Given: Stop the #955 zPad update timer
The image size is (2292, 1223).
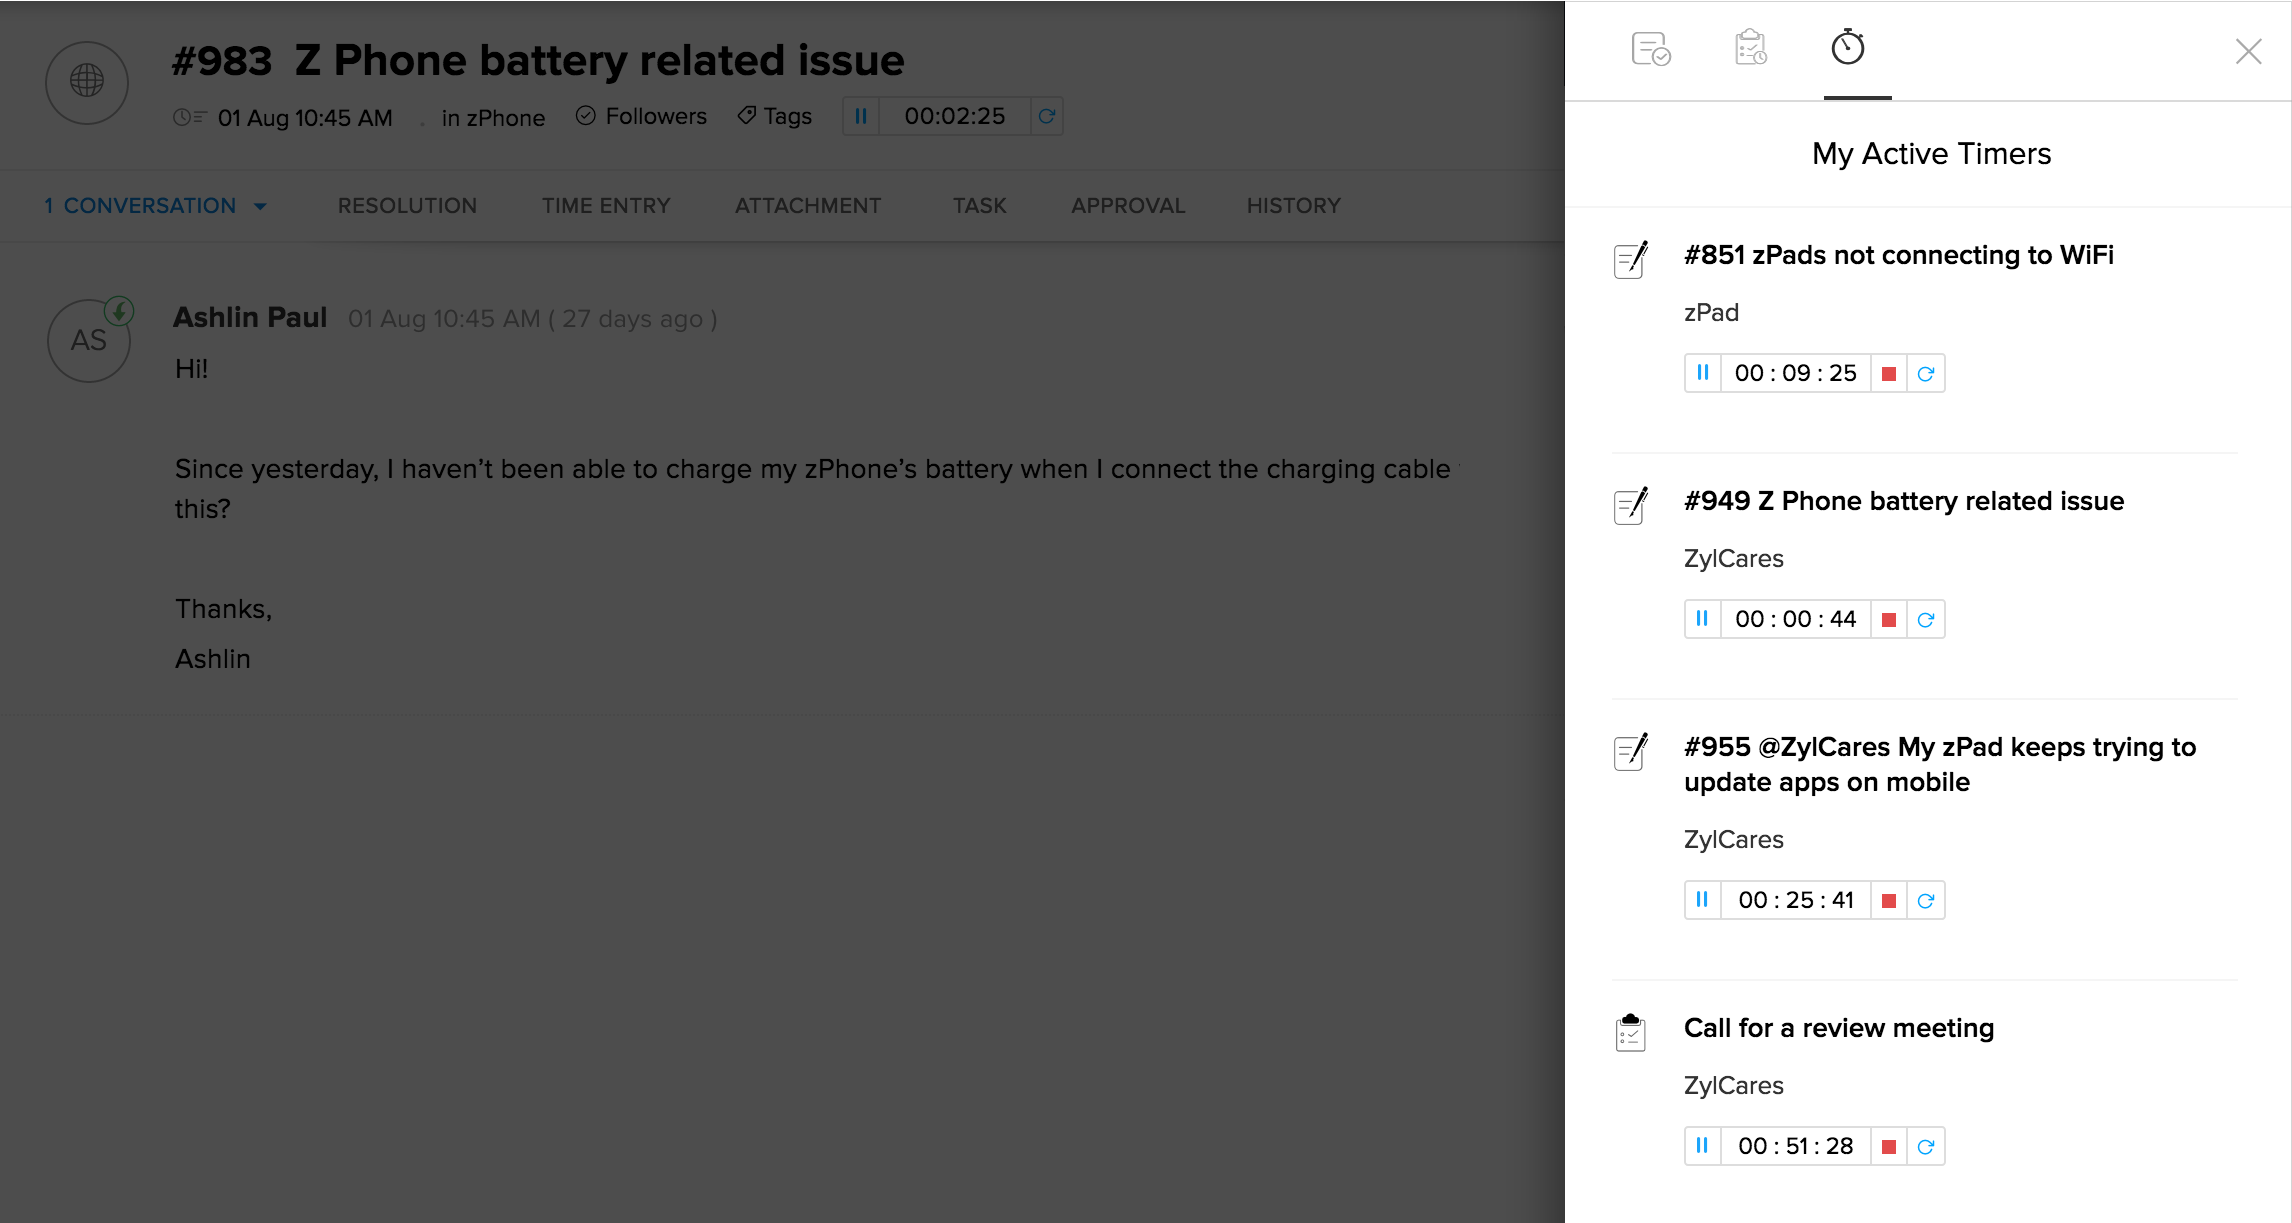Looking at the screenshot, I should pos(1888,901).
